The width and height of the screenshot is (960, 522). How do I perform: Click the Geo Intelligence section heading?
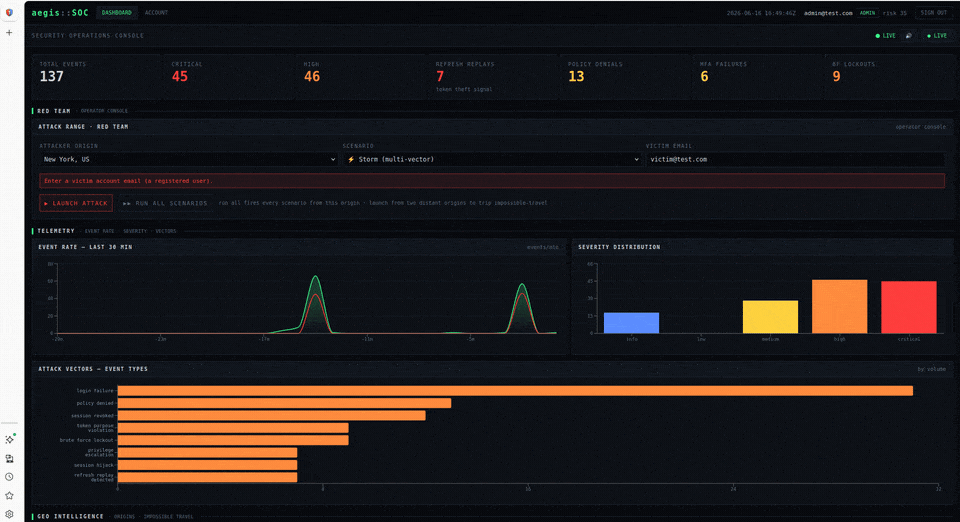click(x=70, y=516)
